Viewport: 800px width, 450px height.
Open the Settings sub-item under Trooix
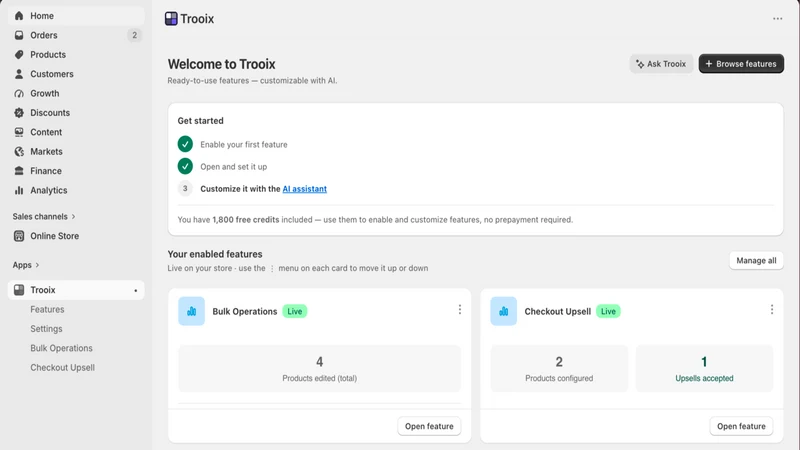[46, 329]
